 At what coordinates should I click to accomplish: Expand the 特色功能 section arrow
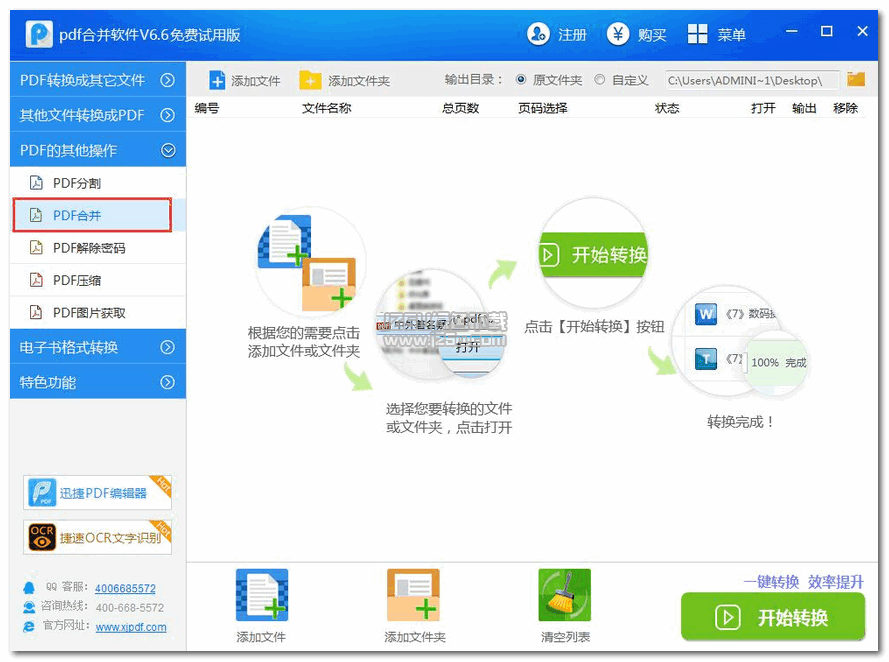tap(167, 382)
